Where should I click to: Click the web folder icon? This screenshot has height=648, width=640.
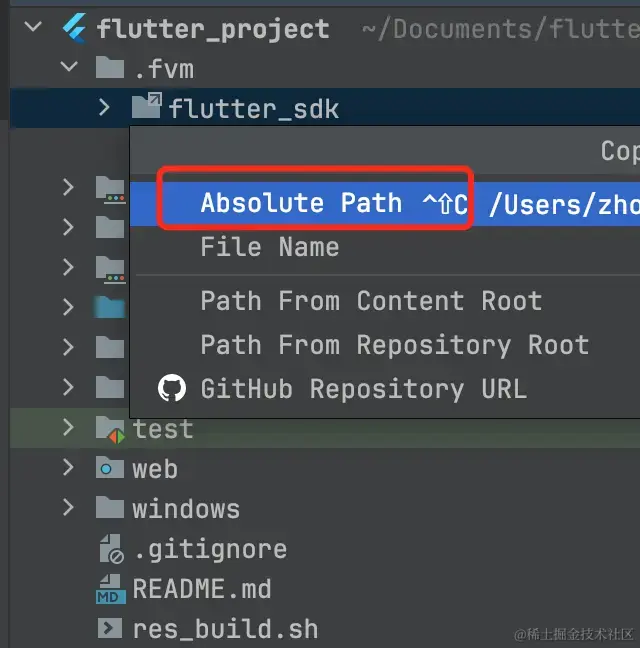tap(109, 467)
